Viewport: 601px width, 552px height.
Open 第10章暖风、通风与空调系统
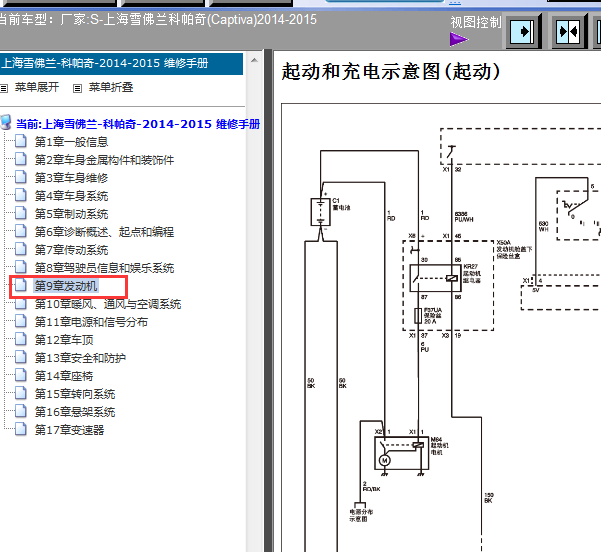click(x=108, y=304)
